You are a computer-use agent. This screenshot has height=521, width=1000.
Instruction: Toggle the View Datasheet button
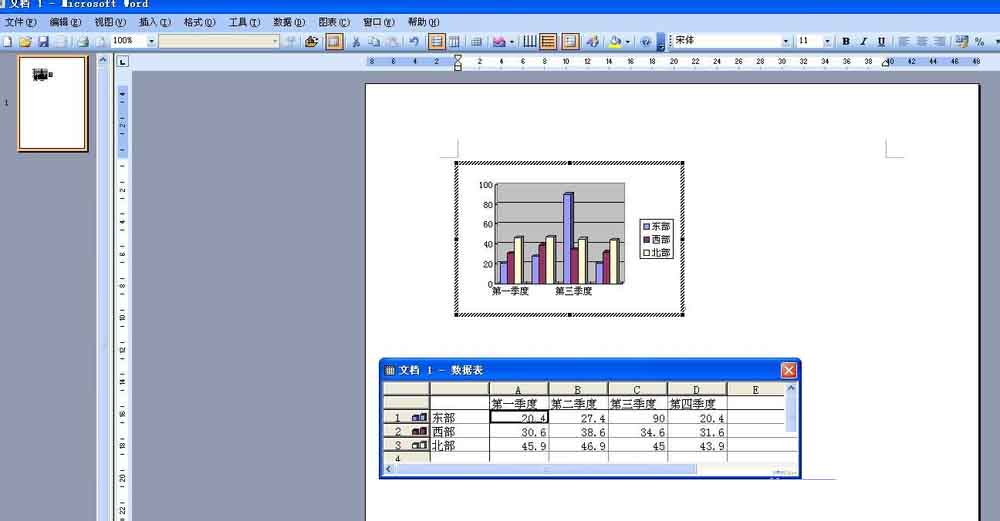point(334,41)
